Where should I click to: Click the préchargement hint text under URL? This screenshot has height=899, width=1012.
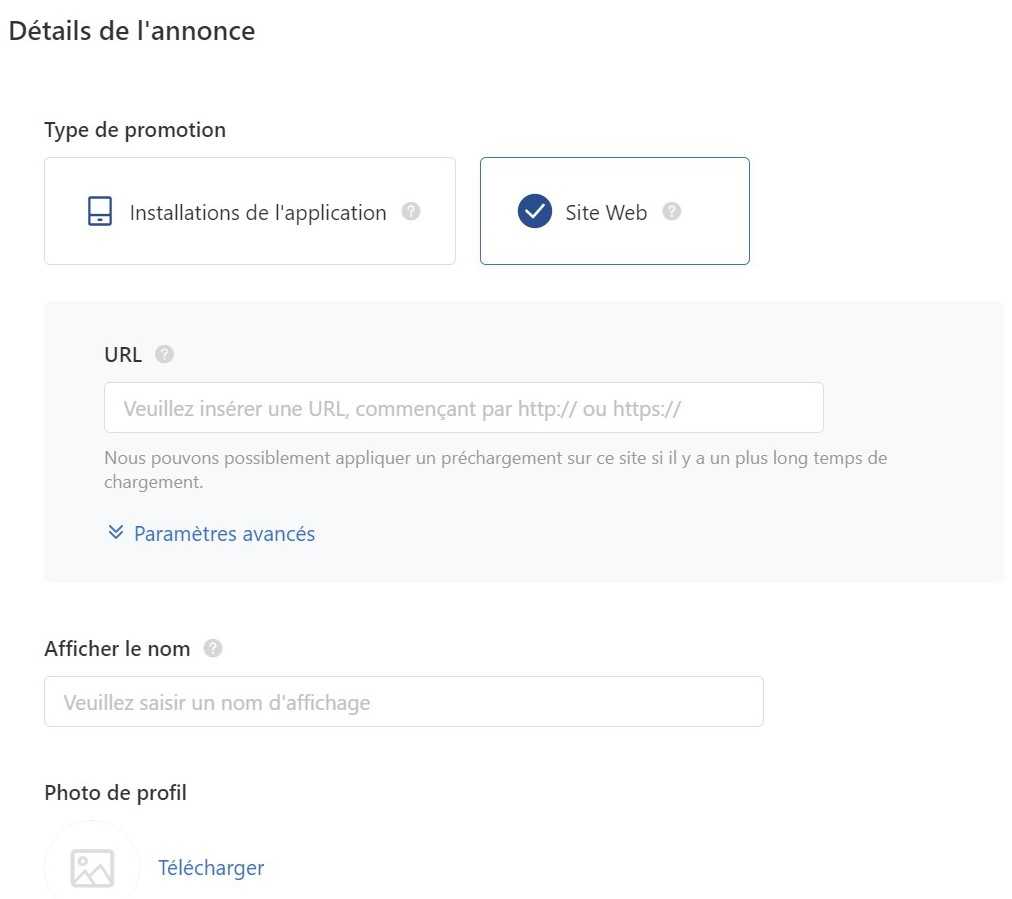496,470
